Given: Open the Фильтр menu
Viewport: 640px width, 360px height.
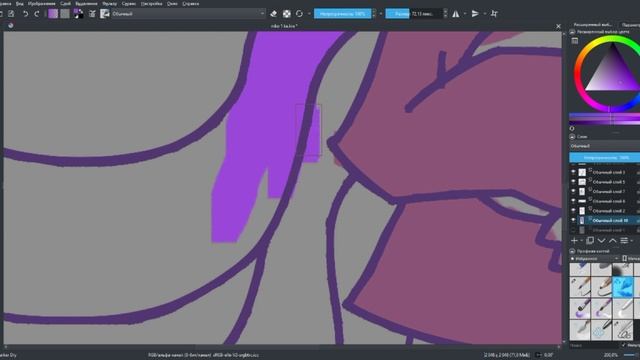Looking at the screenshot, I should 109,4.
